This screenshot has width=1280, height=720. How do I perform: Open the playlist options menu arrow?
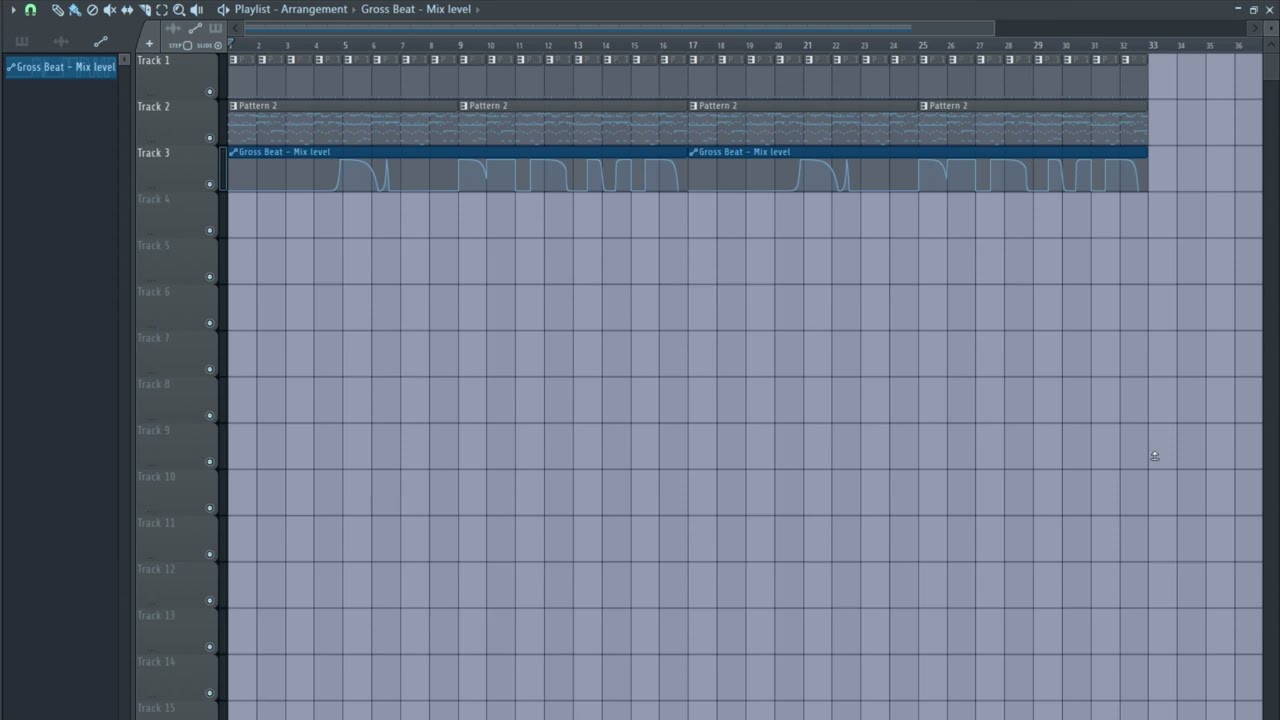click(13, 9)
